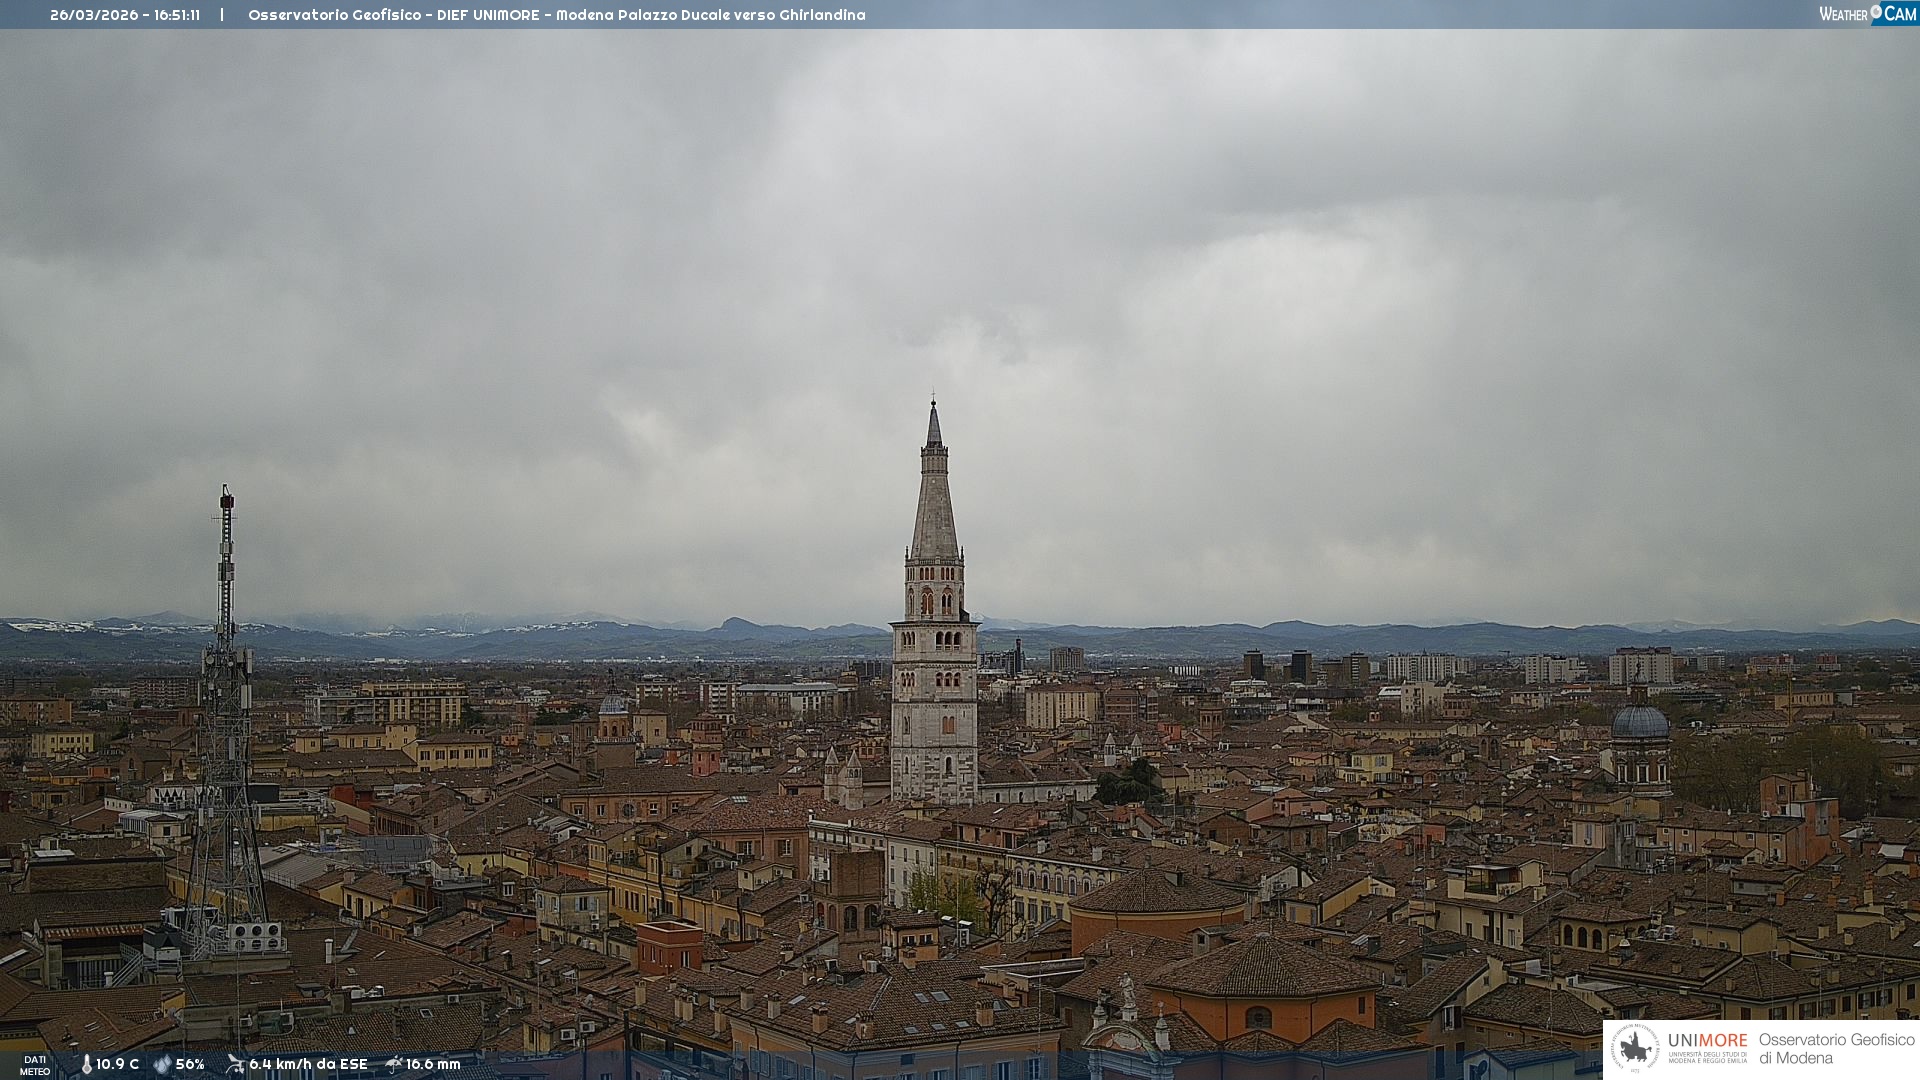
Task: Click the blue CAM logo badge
Action: point(1900,13)
